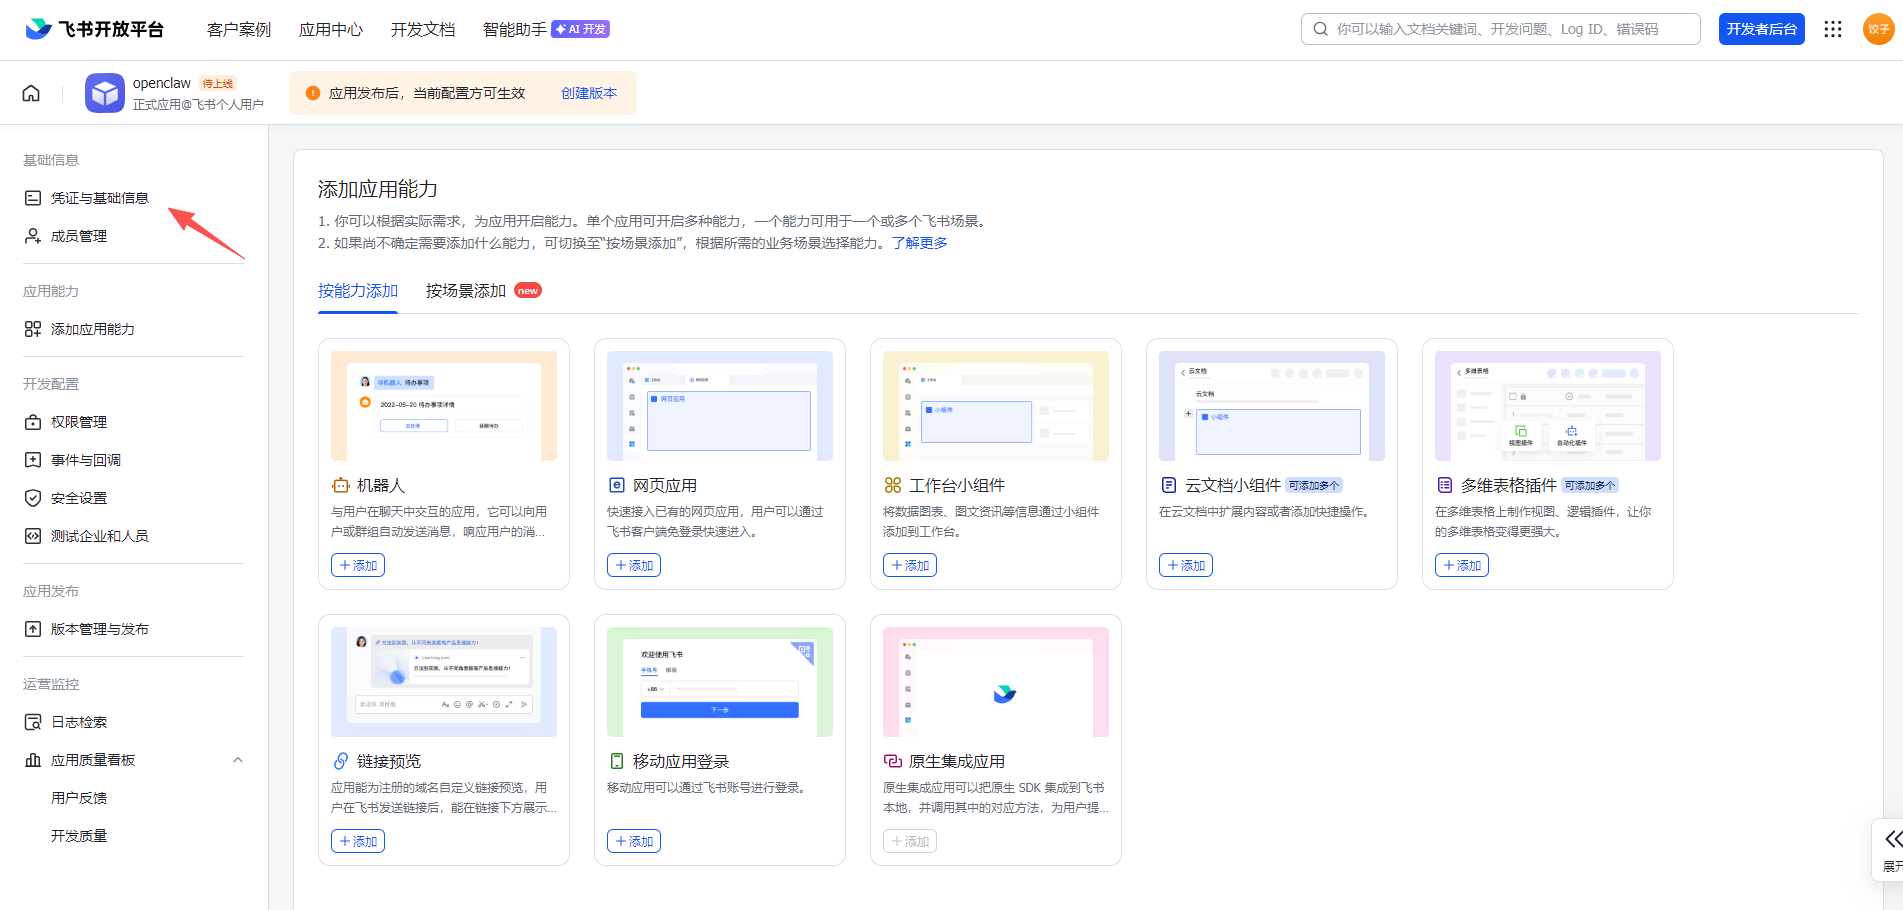Click the 创建版本 link in the banner
This screenshot has width=1903, height=910.
click(x=588, y=92)
